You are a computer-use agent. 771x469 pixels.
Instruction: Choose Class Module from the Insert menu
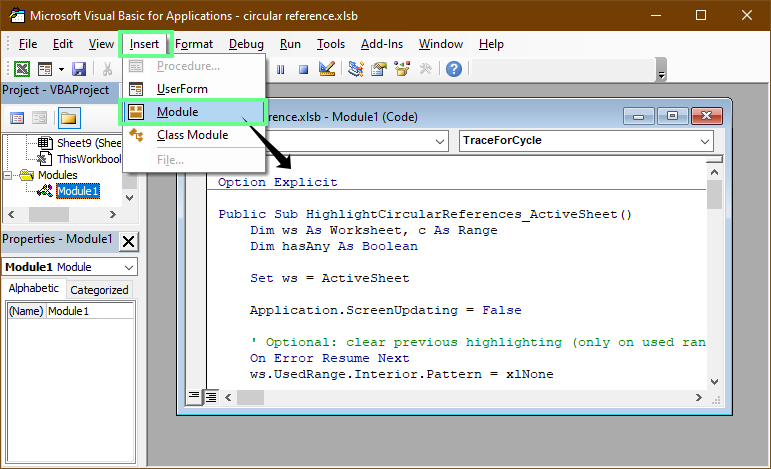194,135
